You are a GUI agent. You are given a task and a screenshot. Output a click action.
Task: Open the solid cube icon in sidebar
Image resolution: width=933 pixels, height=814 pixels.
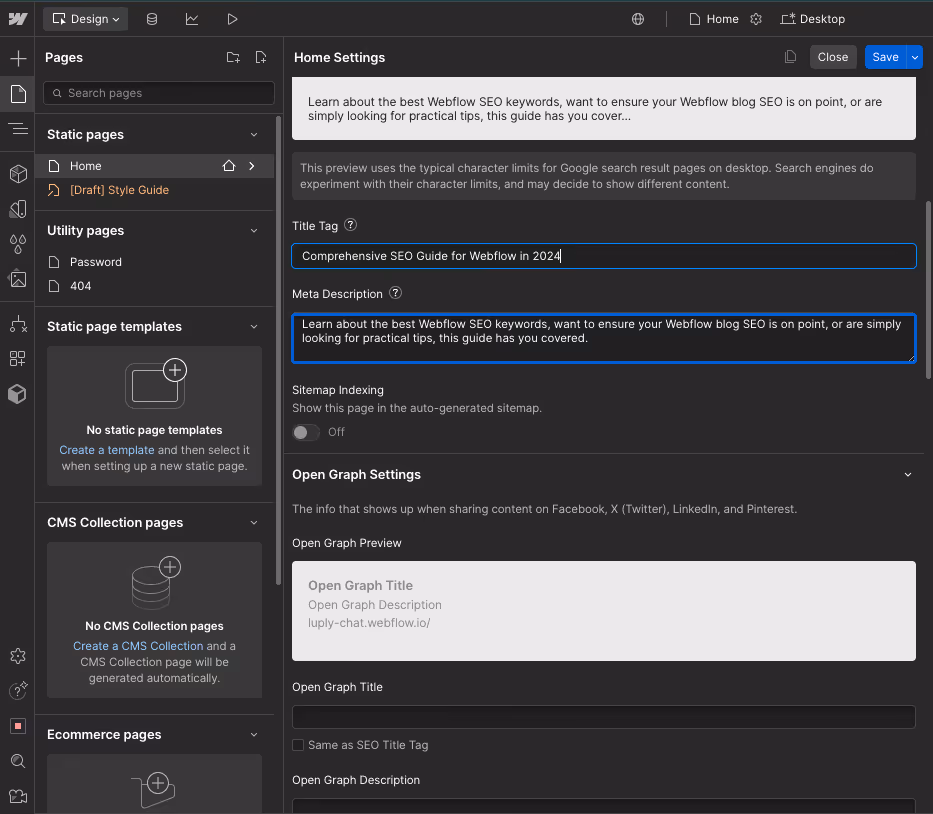(x=18, y=394)
